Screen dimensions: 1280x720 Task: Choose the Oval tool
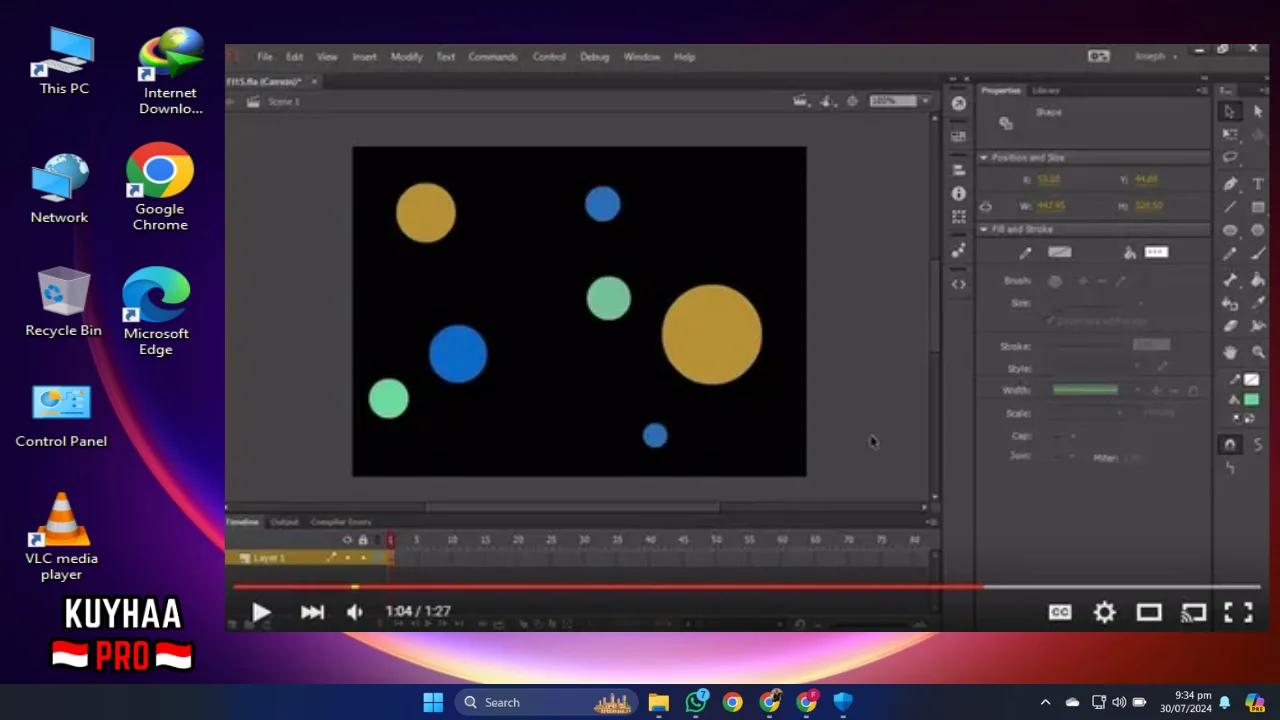(1230, 230)
